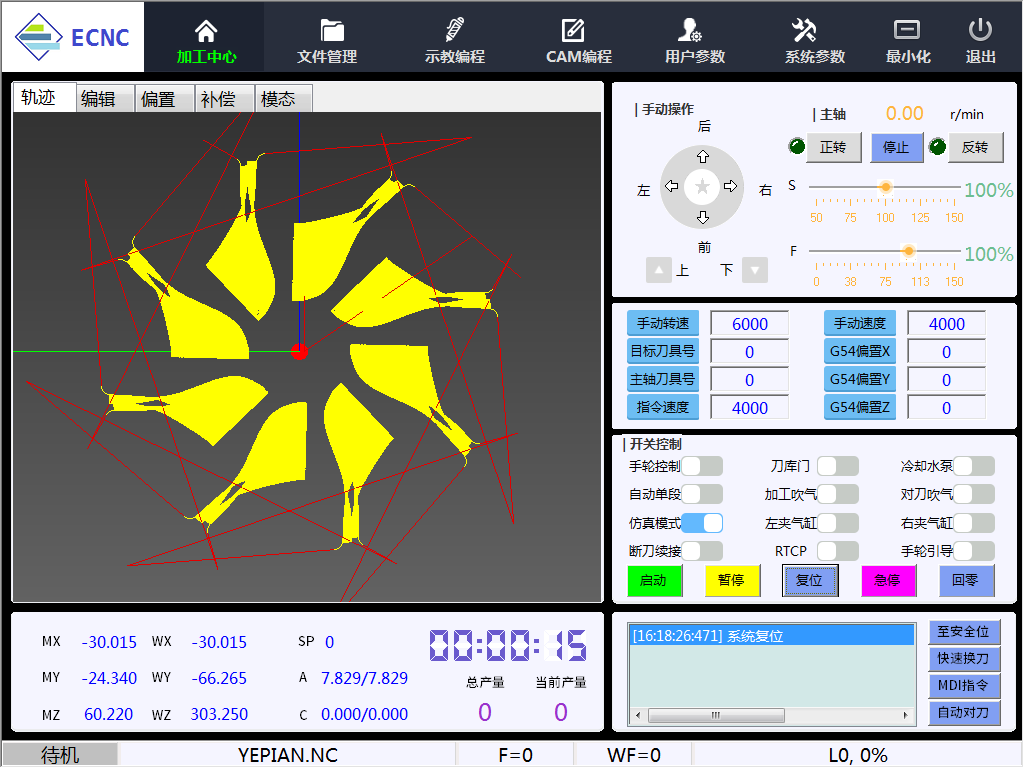Screen dimensions: 1024x768
Task: Click the 复位 reset button
Action: 810,580
